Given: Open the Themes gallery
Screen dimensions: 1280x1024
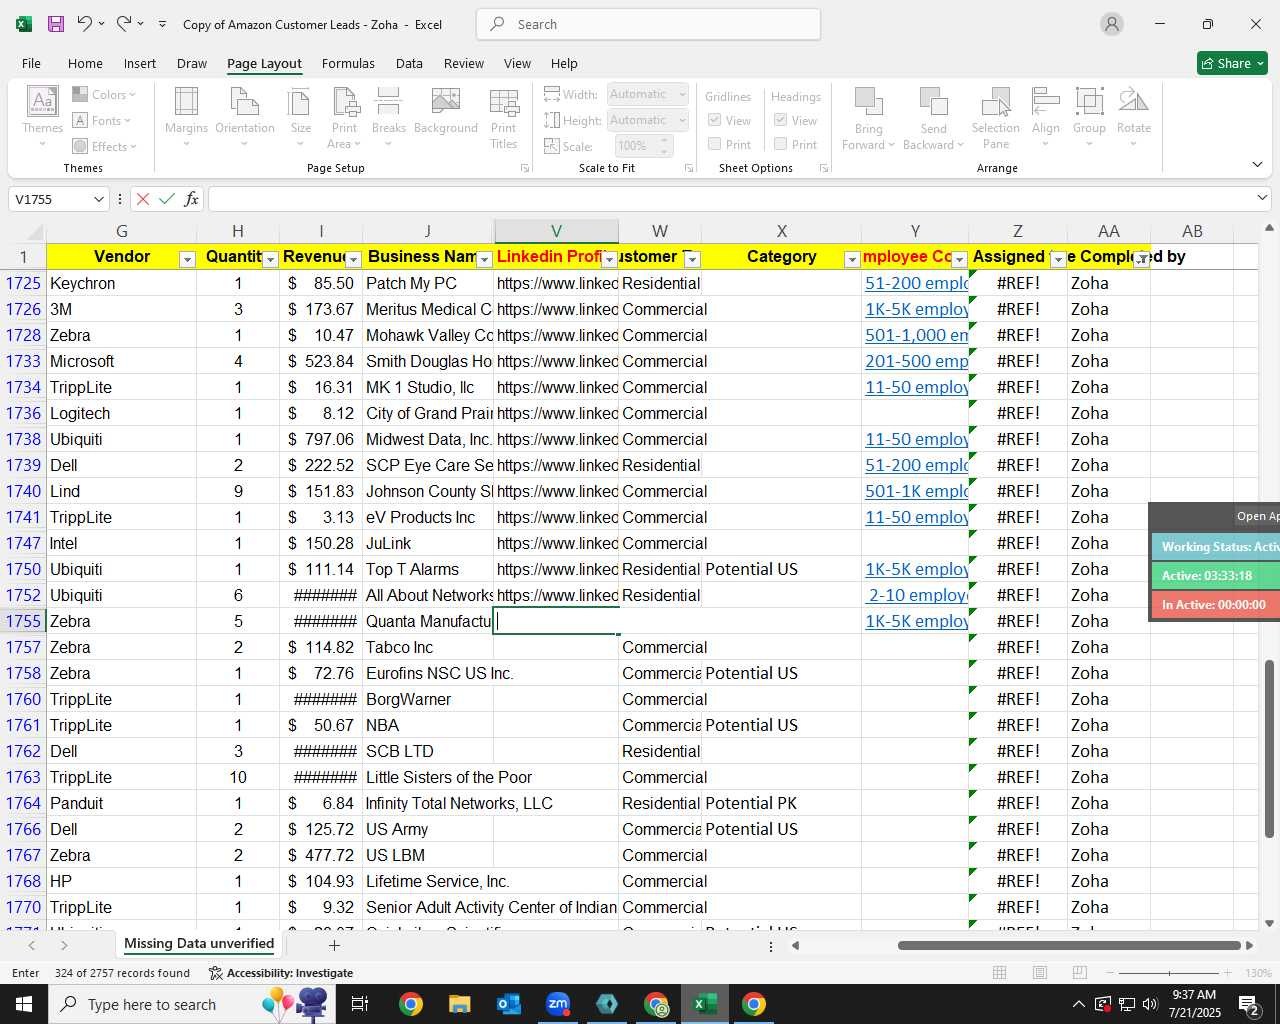Looking at the screenshot, I should (42, 117).
